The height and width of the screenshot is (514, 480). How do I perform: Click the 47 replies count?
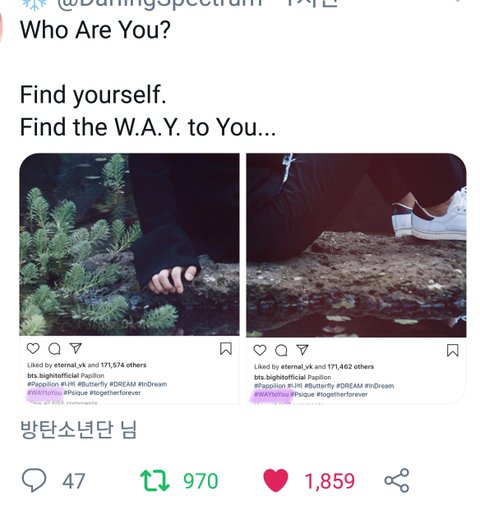coord(74,481)
